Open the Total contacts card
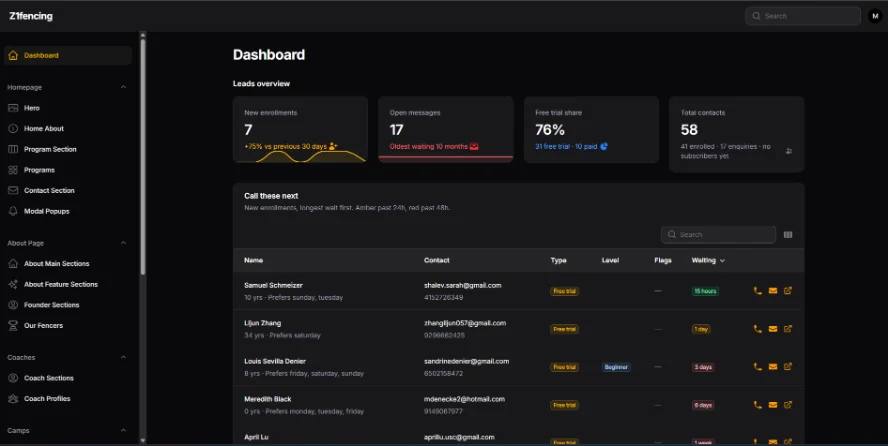This screenshot has width=888, height=446. [737, 134]
